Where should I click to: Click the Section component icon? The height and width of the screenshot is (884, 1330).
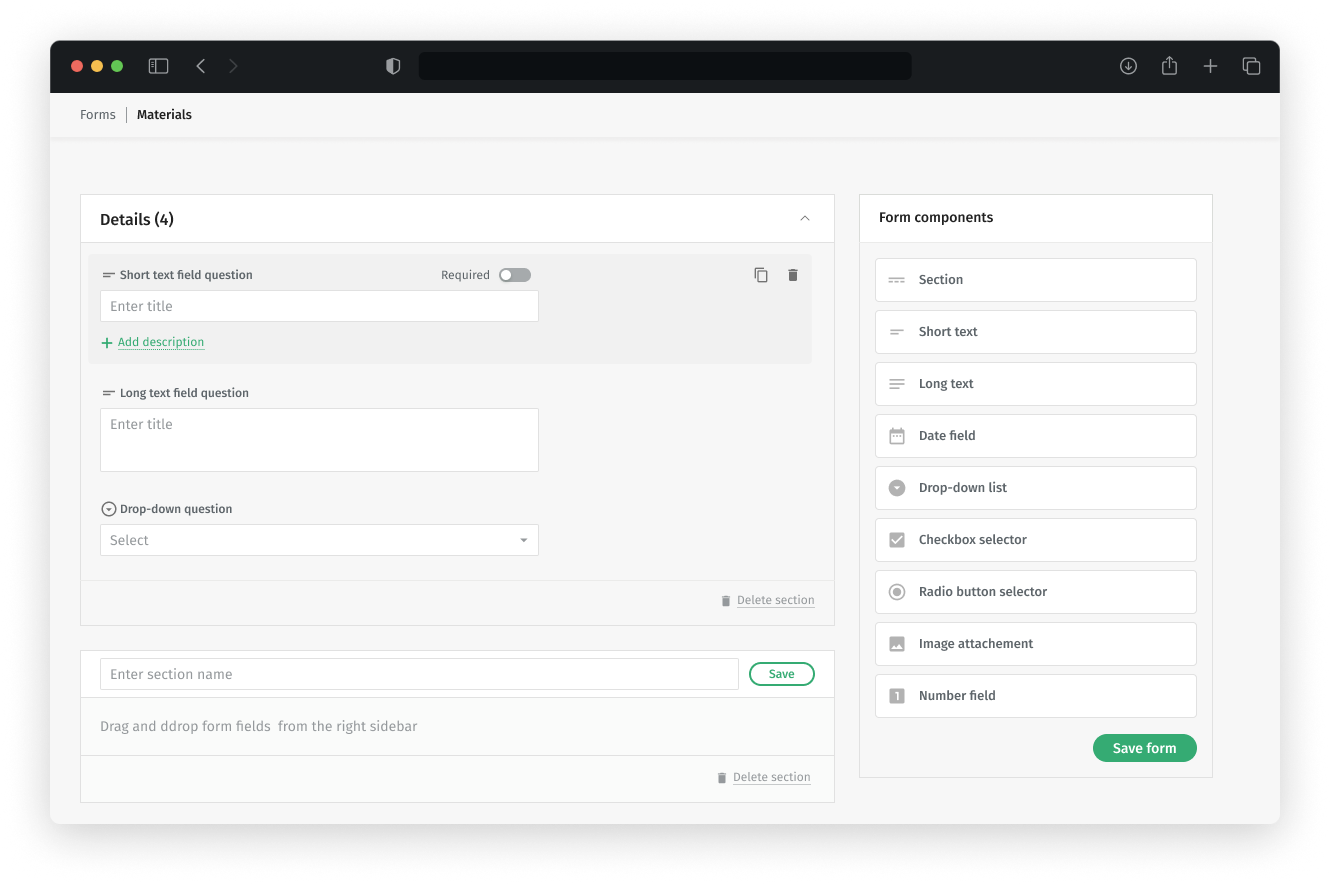click(x=897, y=280)
